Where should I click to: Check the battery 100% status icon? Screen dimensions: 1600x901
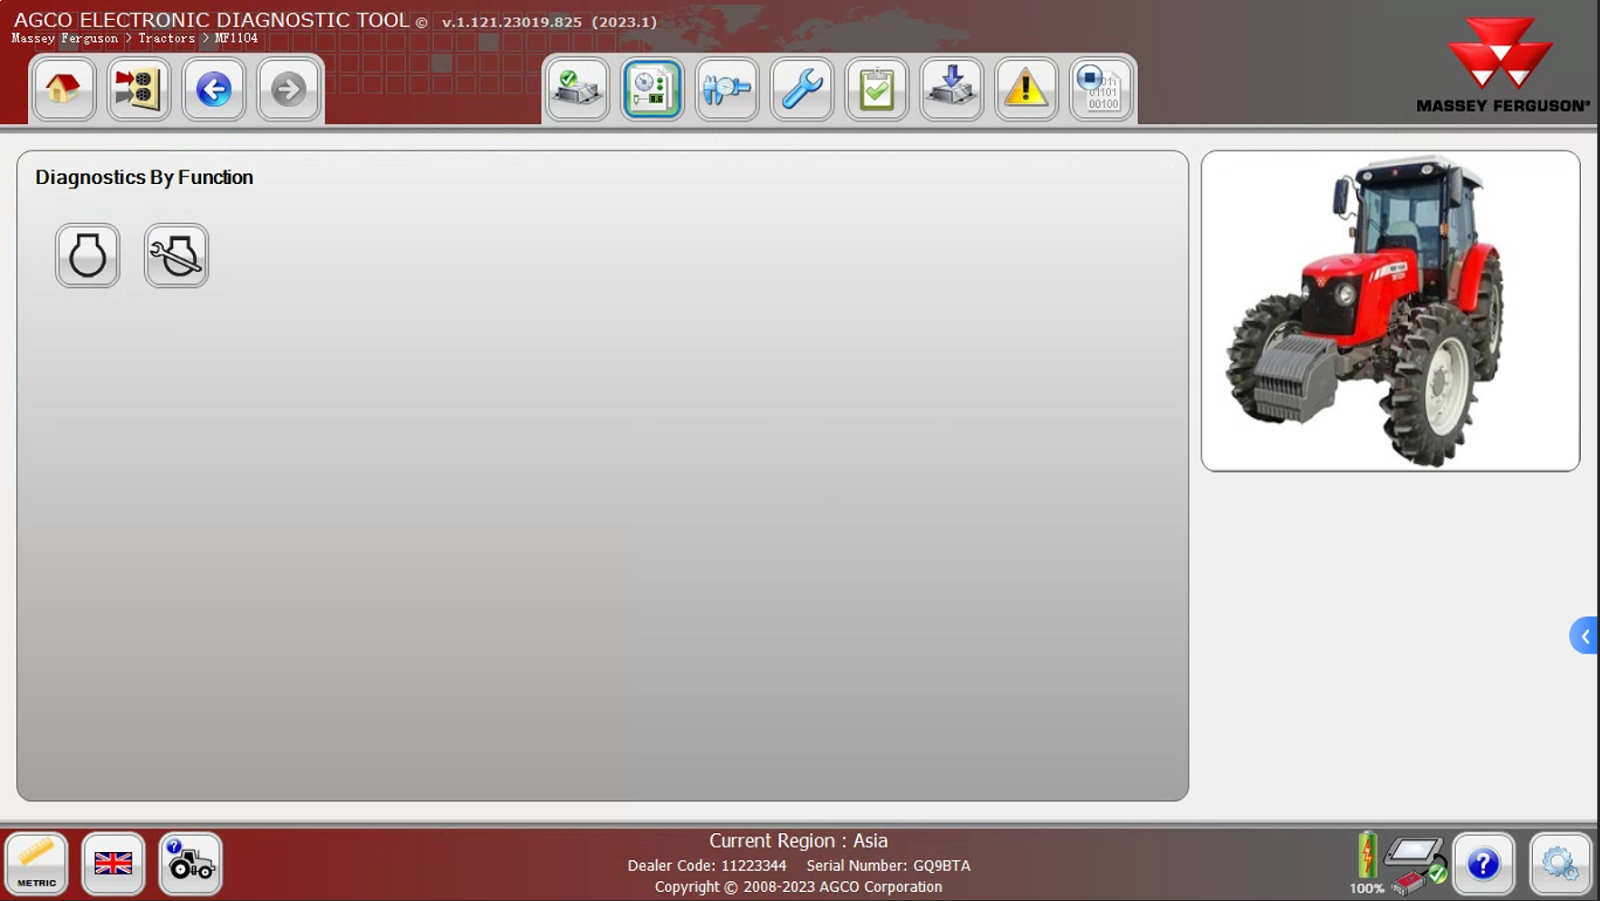coord(1367,864)
